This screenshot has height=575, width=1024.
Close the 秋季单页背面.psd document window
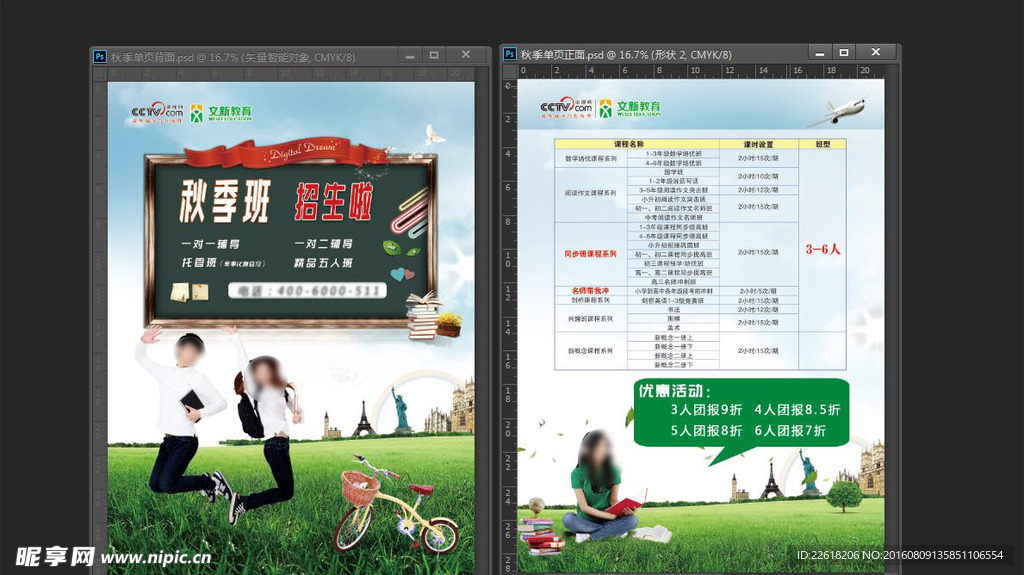464,55
